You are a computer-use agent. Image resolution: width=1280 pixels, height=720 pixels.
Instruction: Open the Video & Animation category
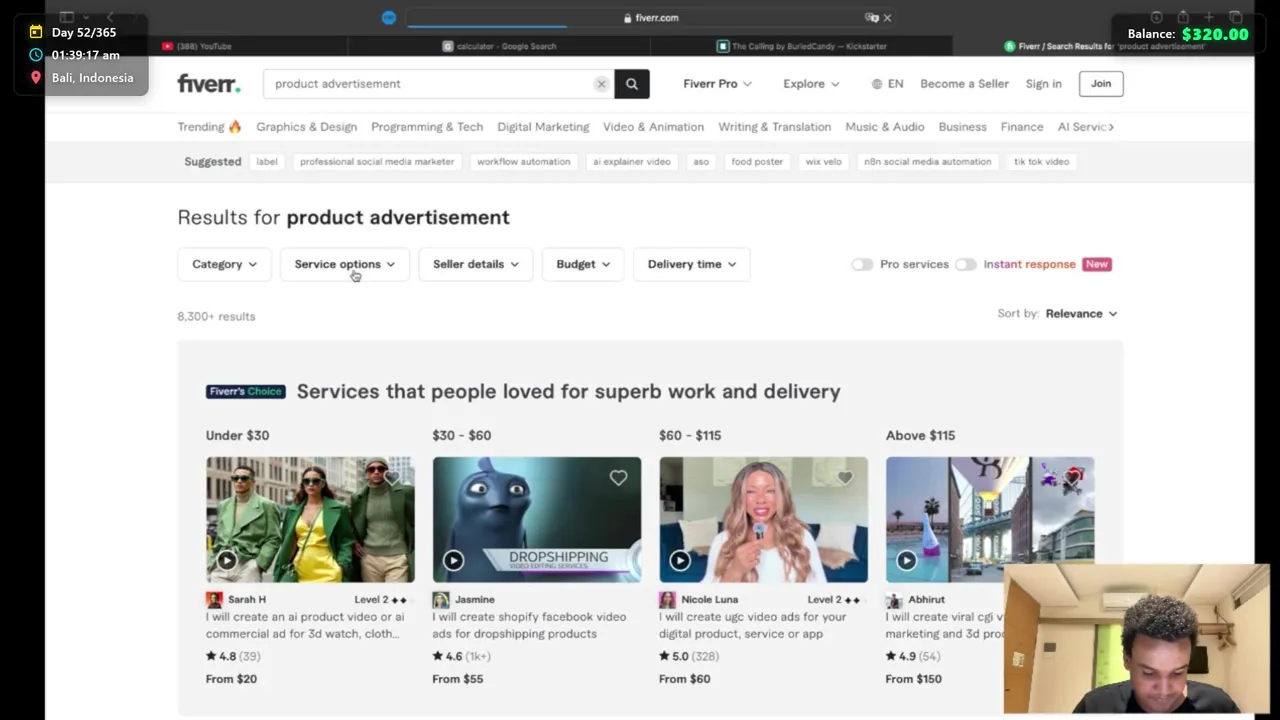(653, 127)
